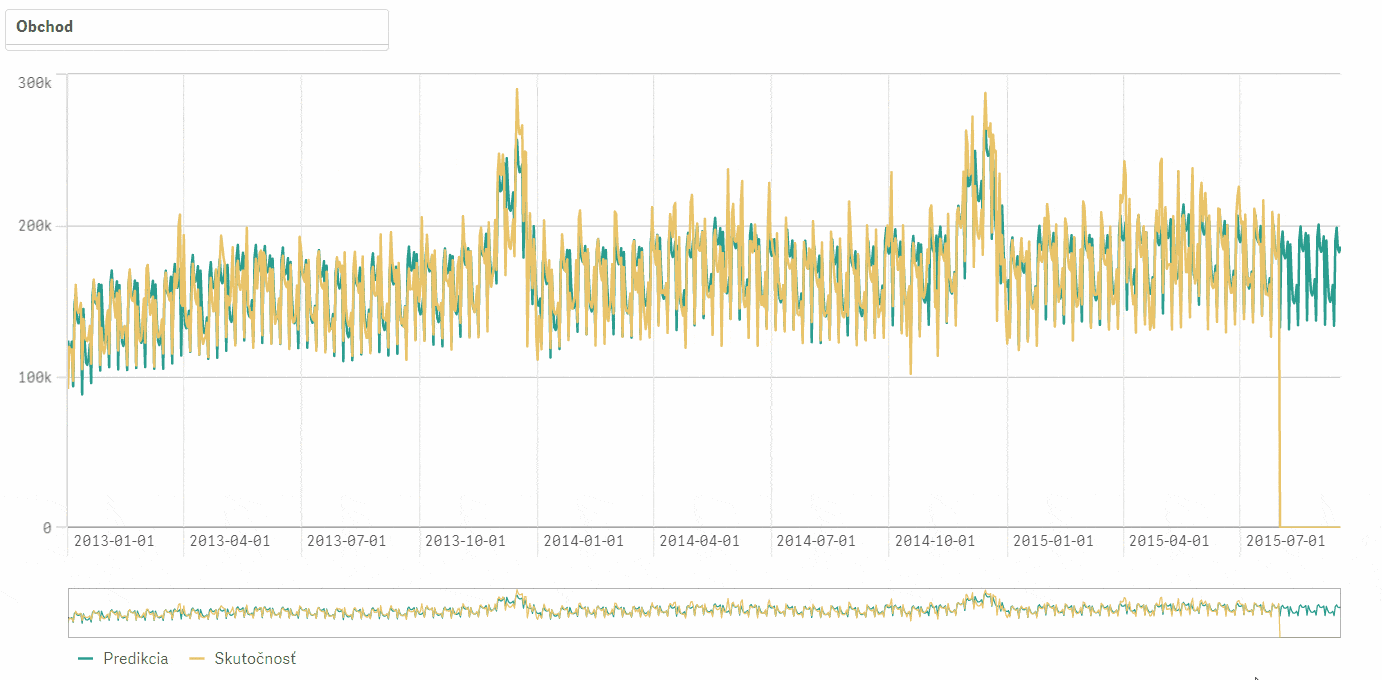Click the 2014-04-01 axis label
Image resolution: width=1382 pixels, height=680 pixels.
click(x=699, y=541)
